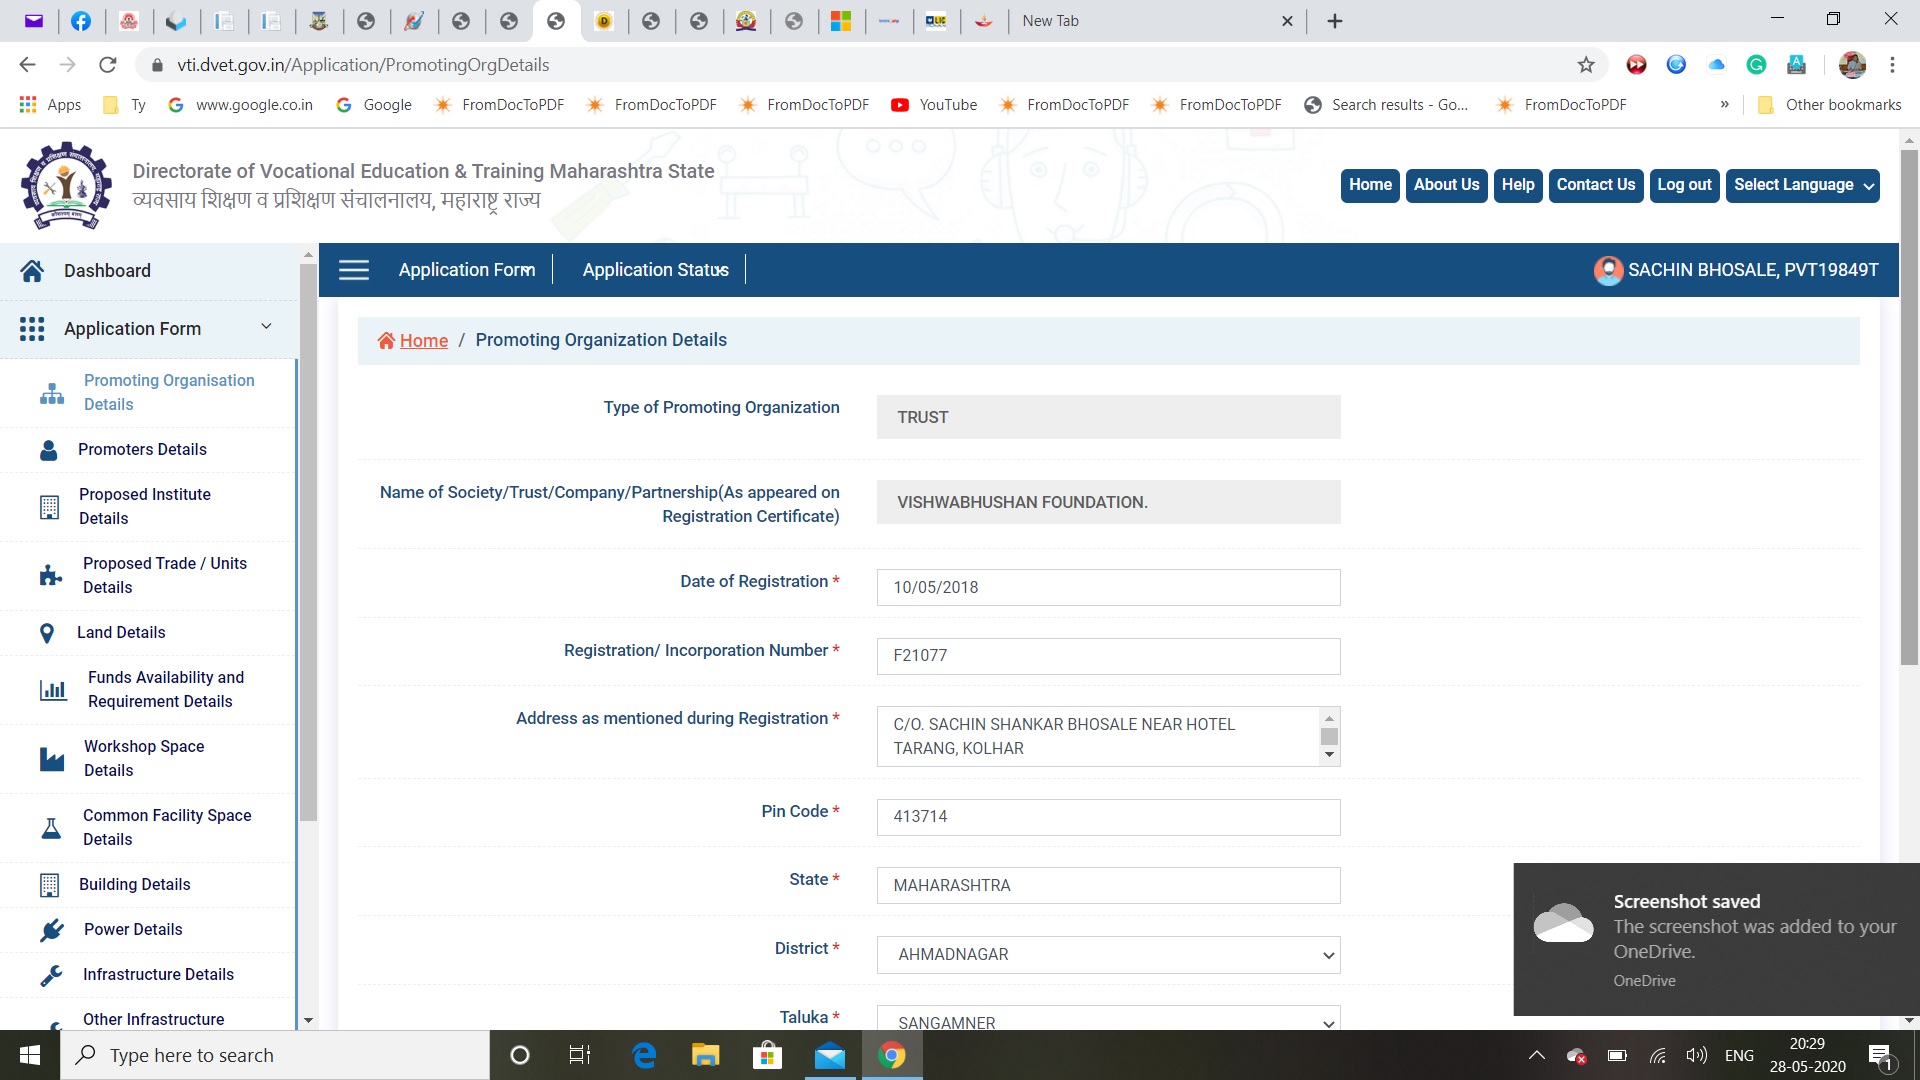Click the Screenshot saved OneDrive notification
Viewport: 1920px width, 1080px height.
tap(1716, 940)
